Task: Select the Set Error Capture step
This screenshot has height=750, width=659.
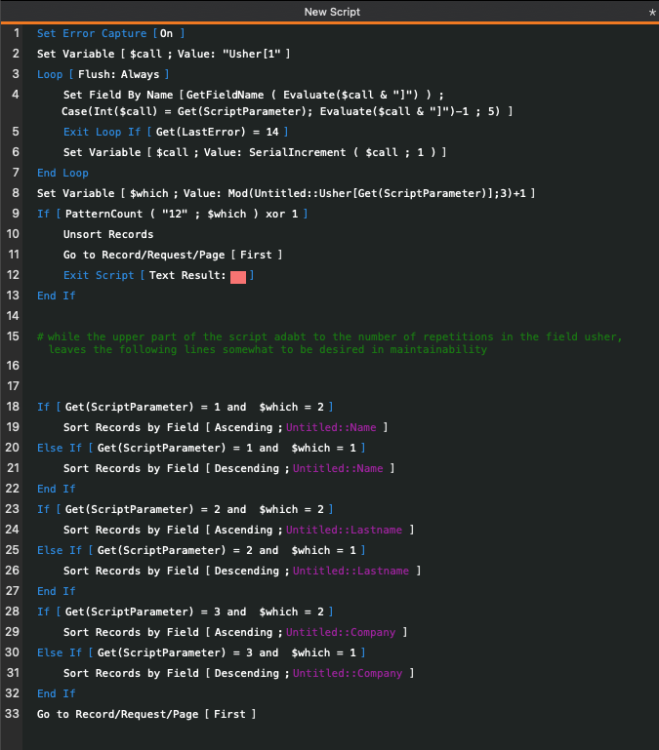Action: (110, 33)
